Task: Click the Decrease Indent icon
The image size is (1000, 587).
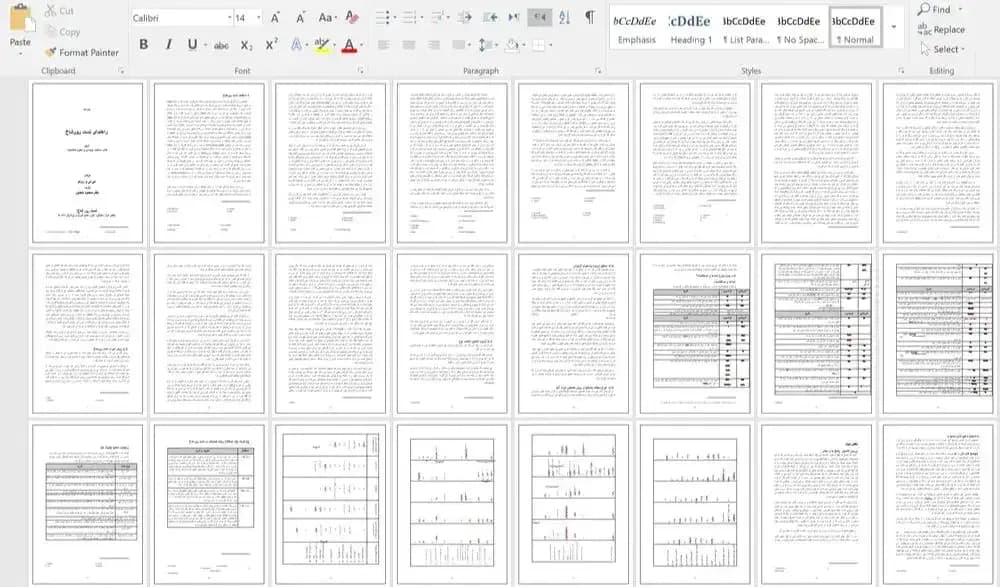Action: pyautogui.click(x=465, y=18)
